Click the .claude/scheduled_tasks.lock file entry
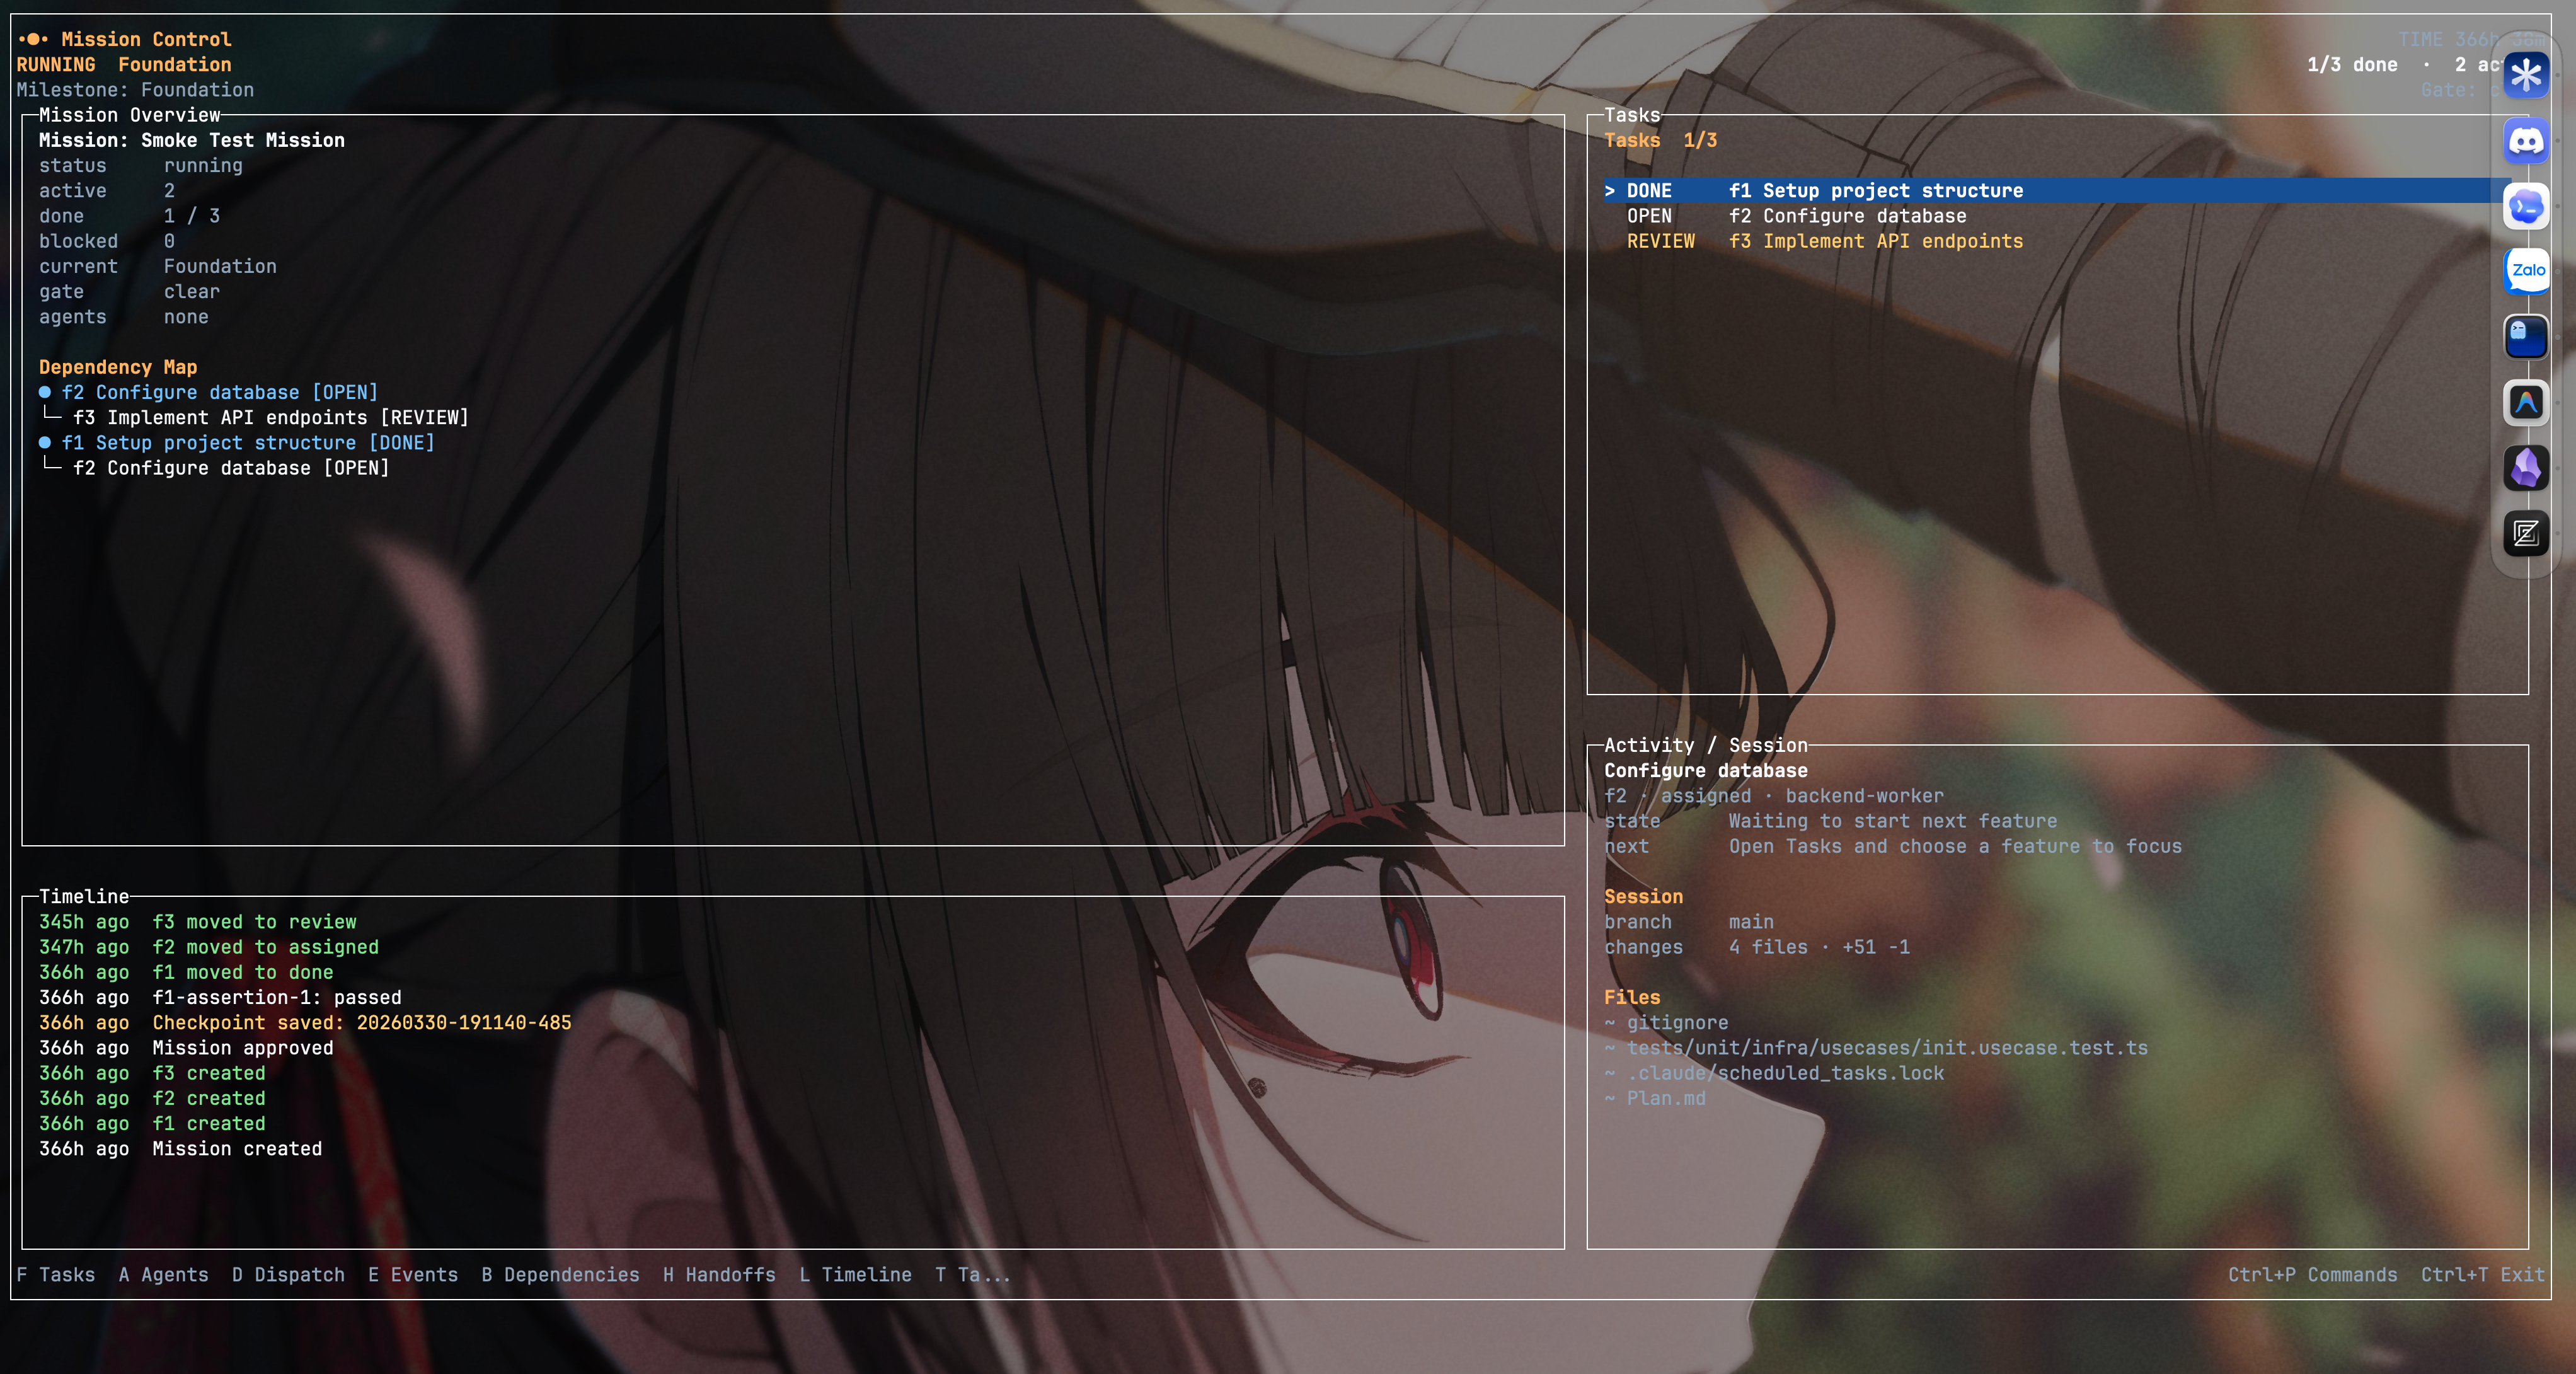Viewport: 2576px width, 1374px height. click(x=1774, y=1072)
